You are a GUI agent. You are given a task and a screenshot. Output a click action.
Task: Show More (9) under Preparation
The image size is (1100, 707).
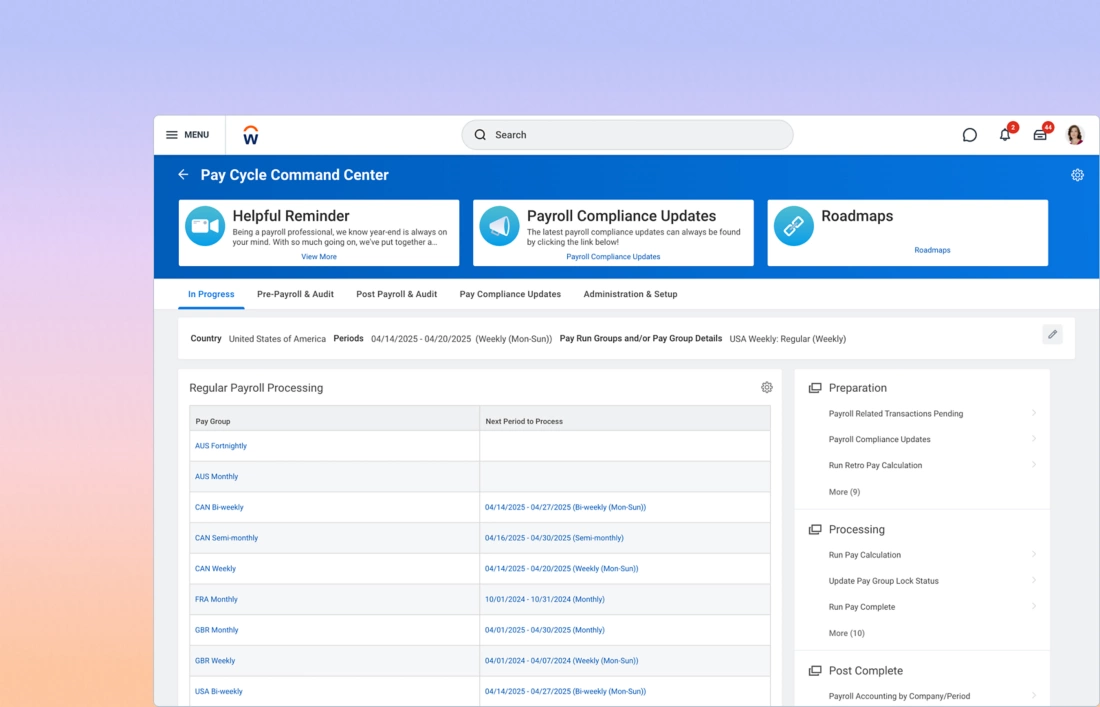coord(844,492)
